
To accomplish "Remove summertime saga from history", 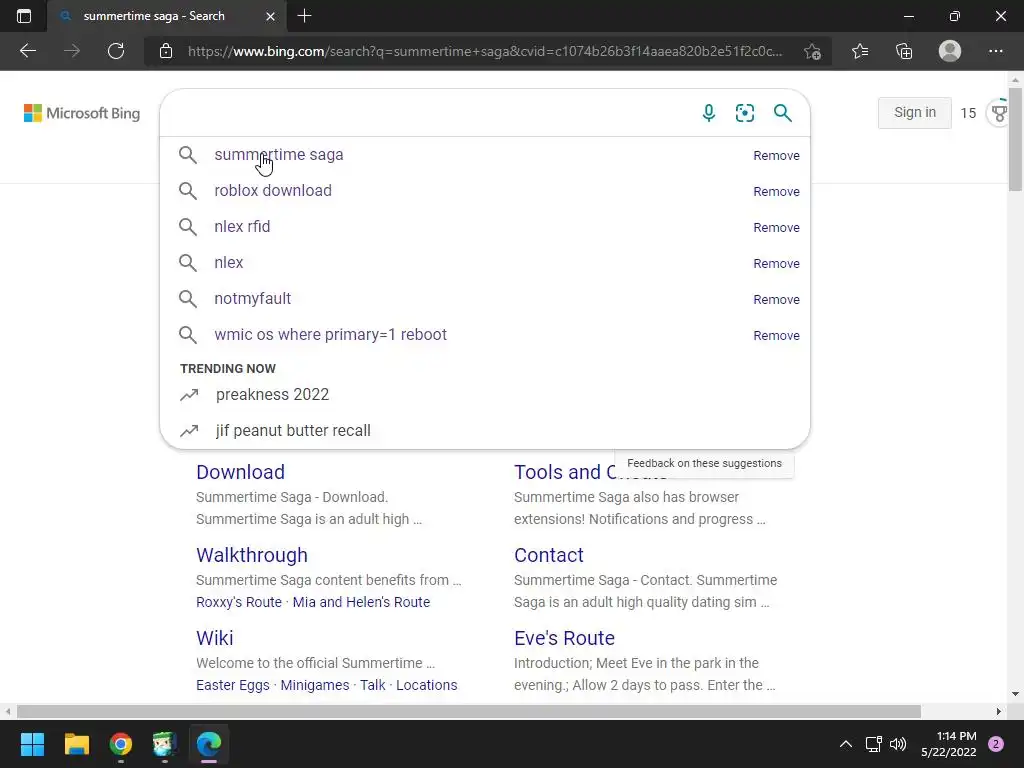I will [776, 155].
